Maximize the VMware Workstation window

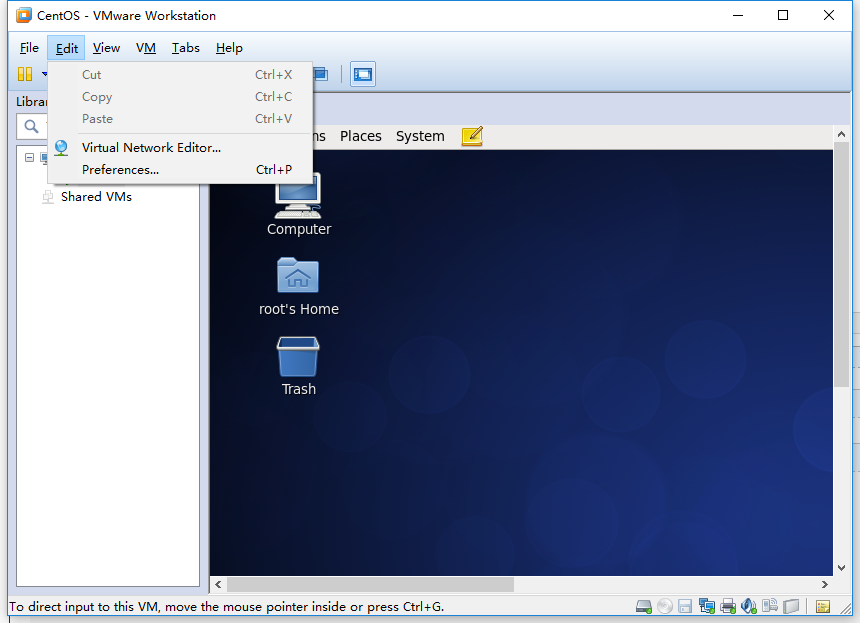(783, 15)
